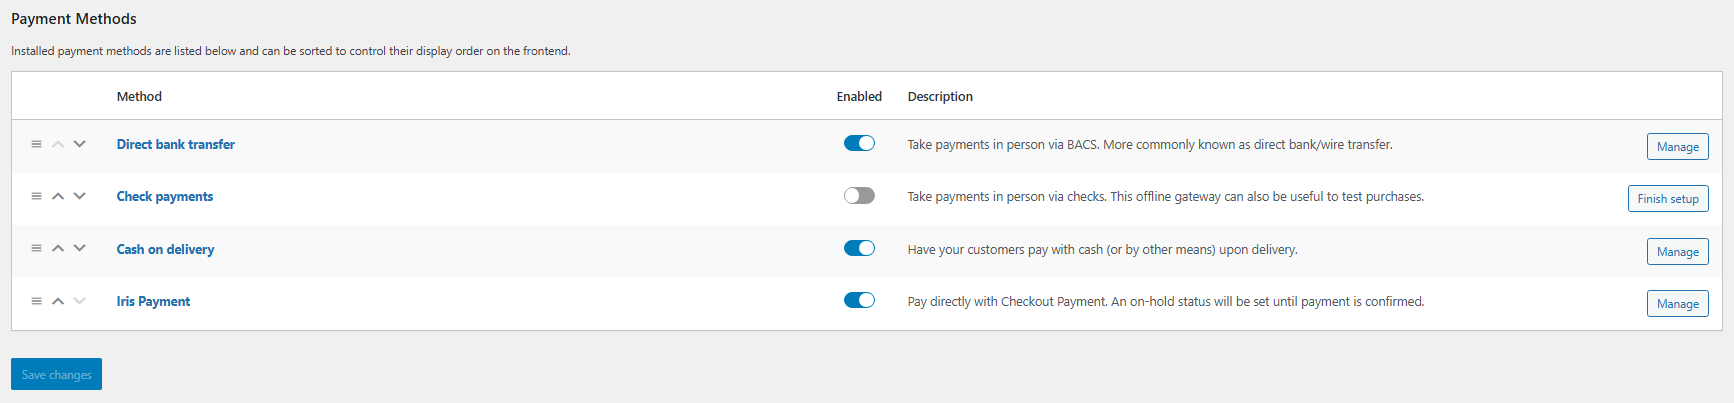Click drag handle for Check payments row
Viewport: 1734px width, 403px height.
pyautogui.click(x=36, y=196)
